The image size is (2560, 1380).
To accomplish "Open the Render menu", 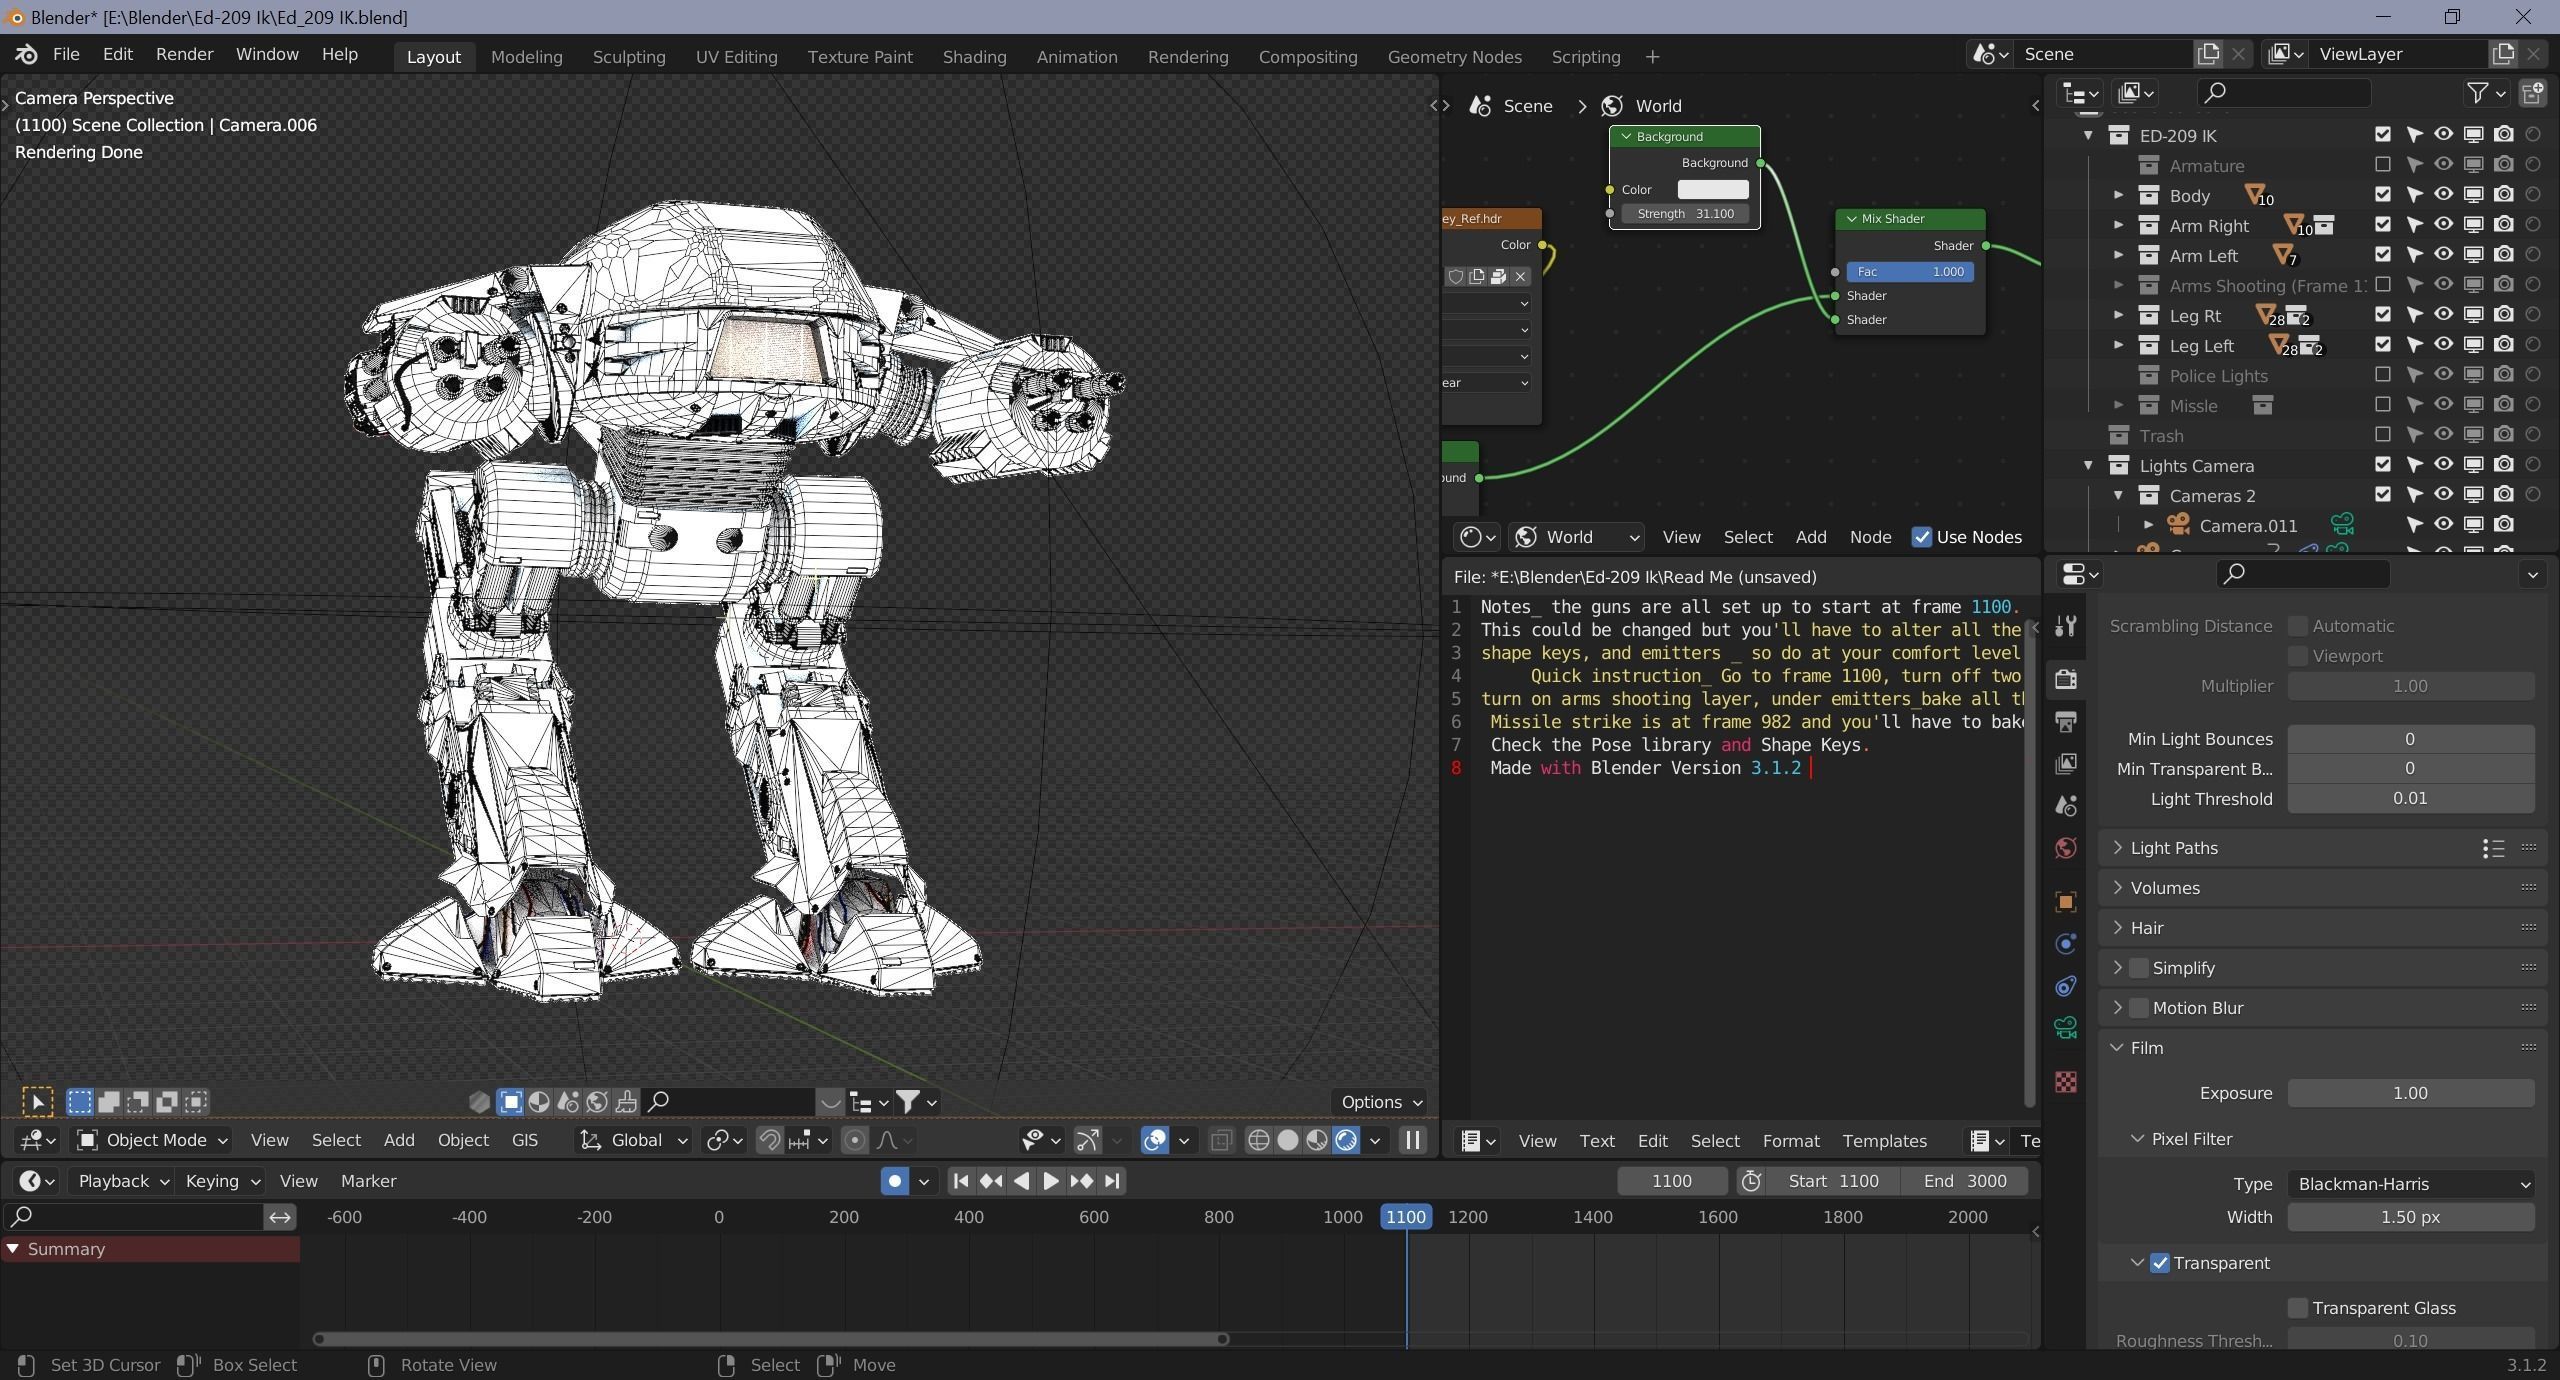I will 184,54.
